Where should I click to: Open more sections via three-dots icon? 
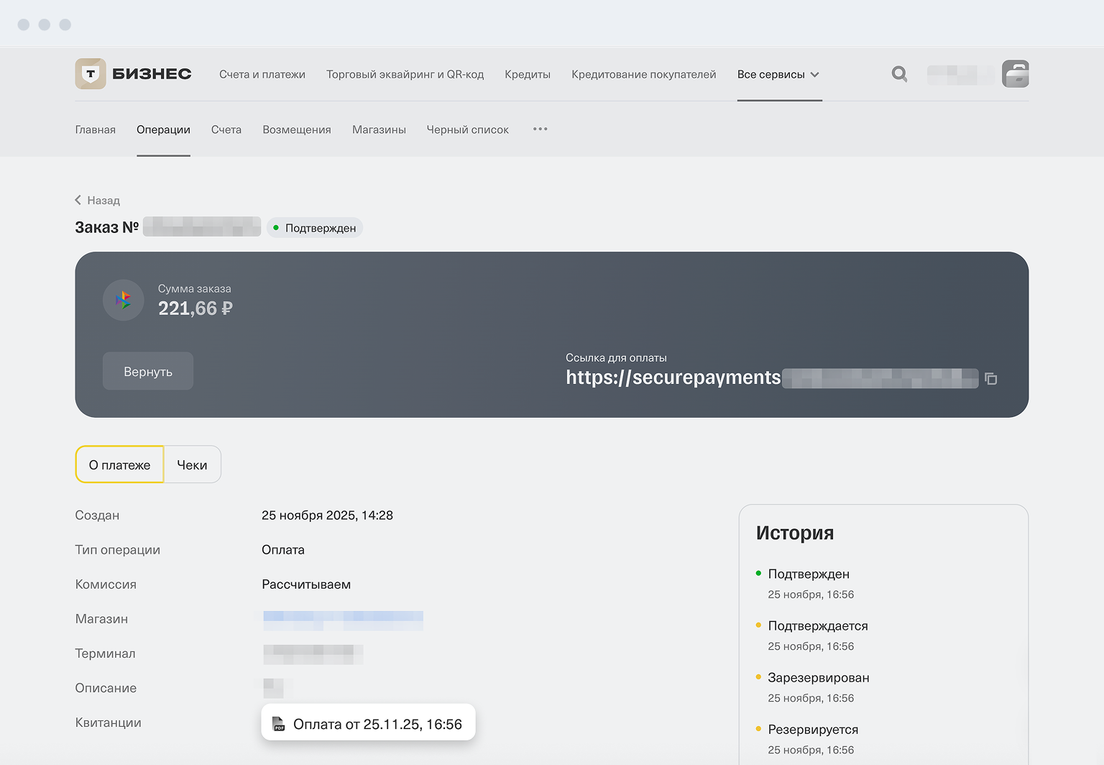point(540,129)
